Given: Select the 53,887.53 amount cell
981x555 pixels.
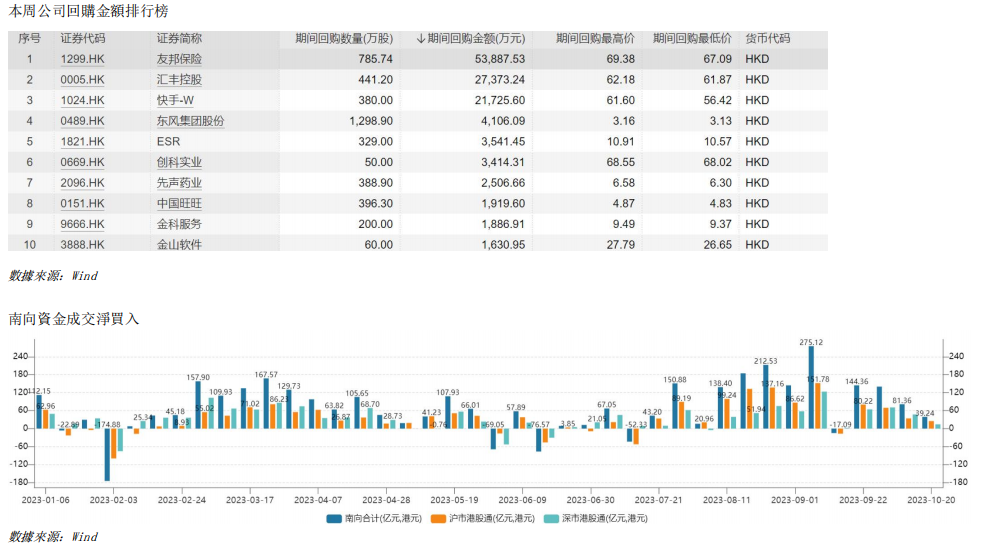Looking at the screenshot, I should pos(500,59).
